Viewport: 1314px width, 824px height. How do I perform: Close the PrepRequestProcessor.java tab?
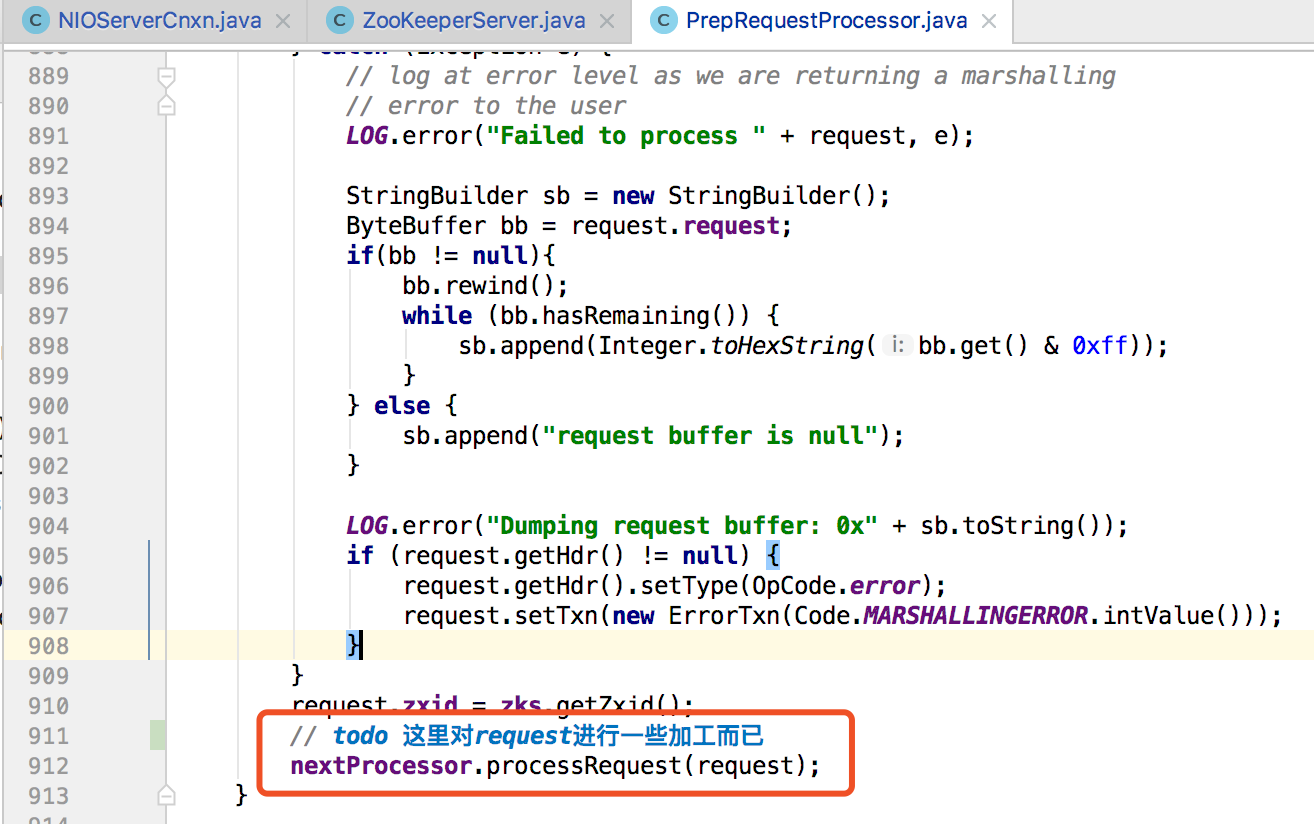pos(989,20)
